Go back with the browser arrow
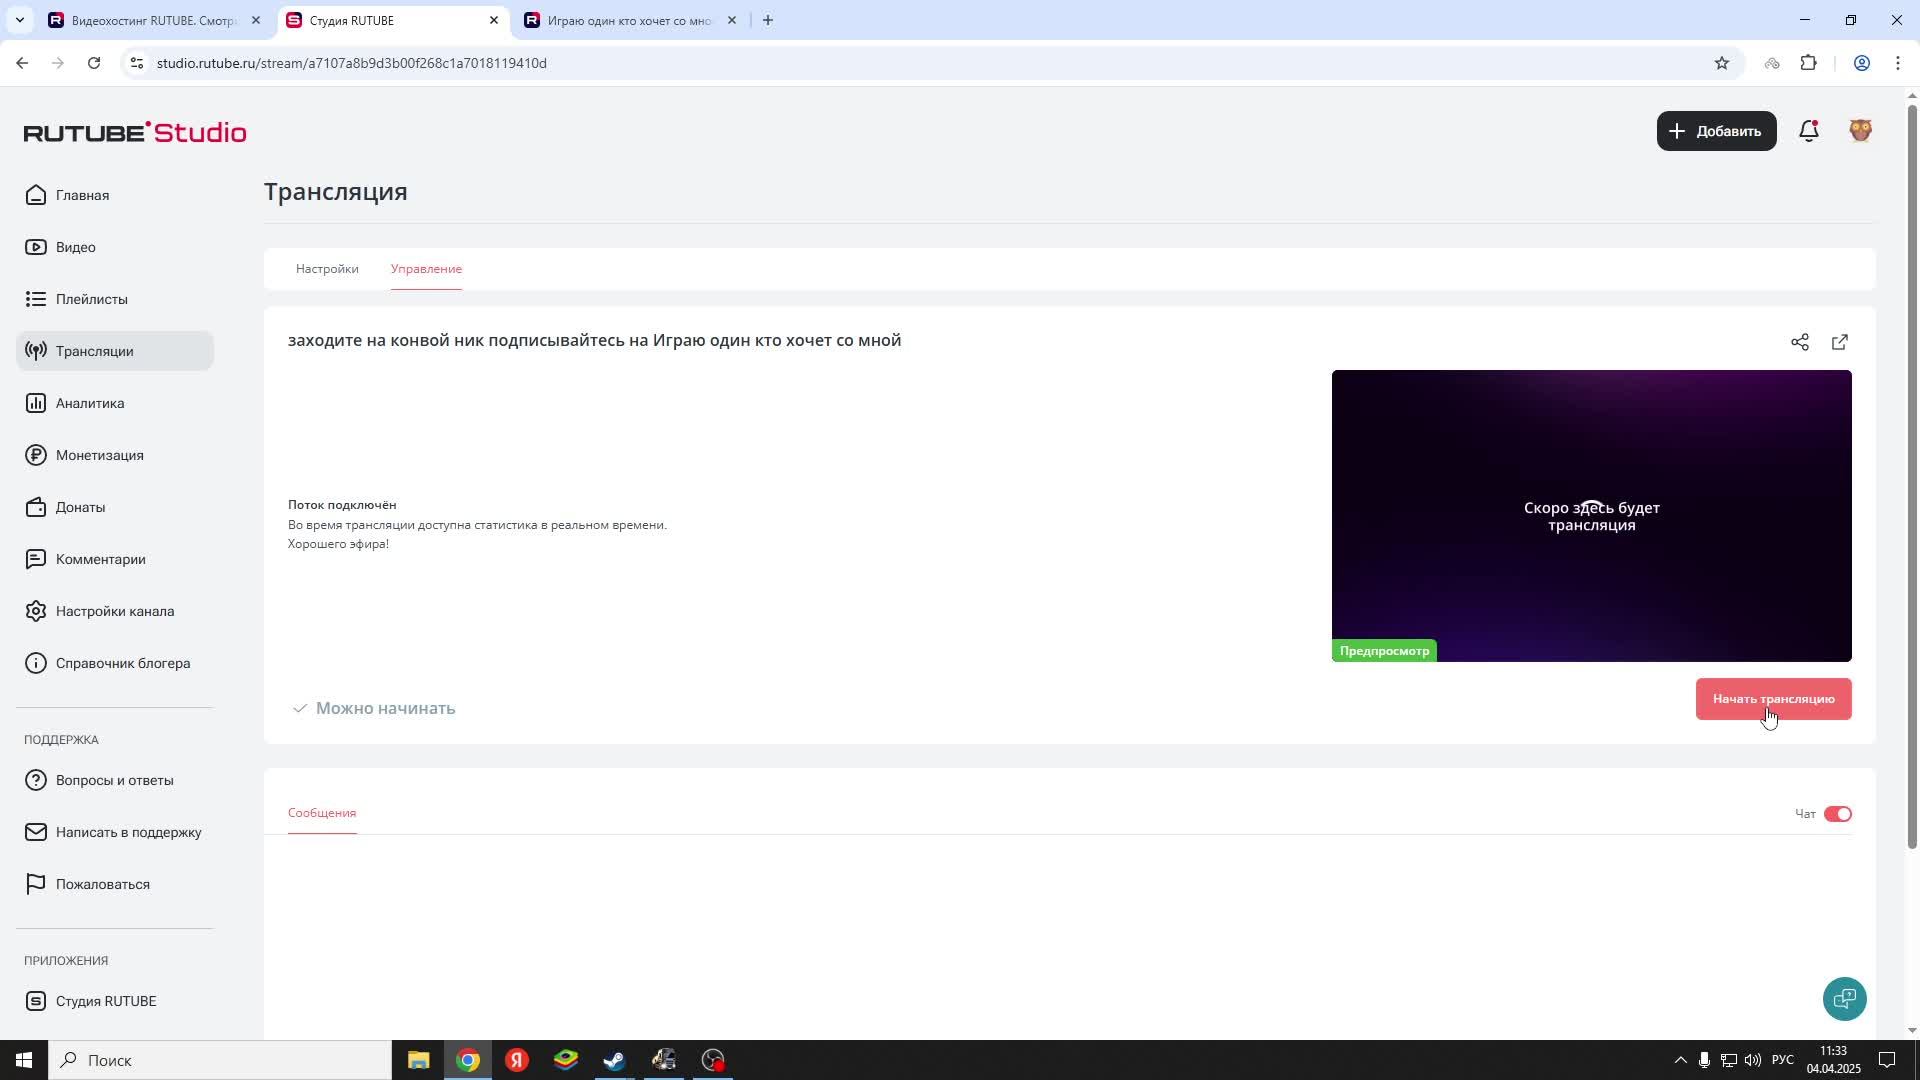 pos(22,63)
